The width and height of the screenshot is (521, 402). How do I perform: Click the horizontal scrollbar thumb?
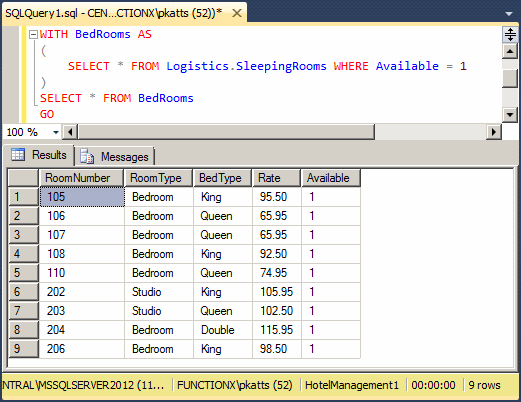pyautogui.click(x=226, y=132)
